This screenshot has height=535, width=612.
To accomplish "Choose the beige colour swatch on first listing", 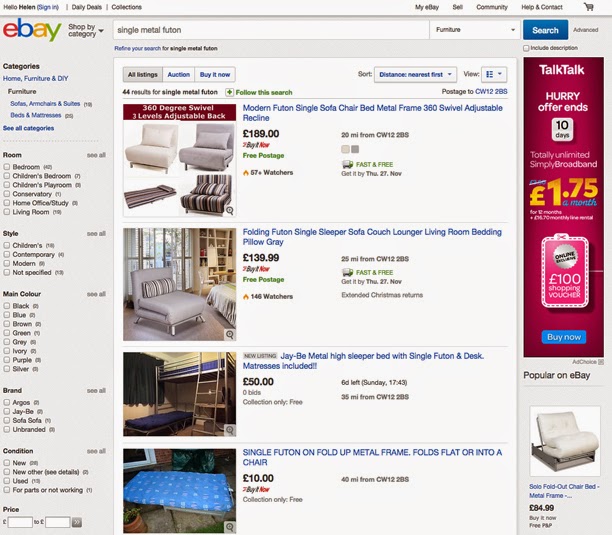I will click(345, 149).
